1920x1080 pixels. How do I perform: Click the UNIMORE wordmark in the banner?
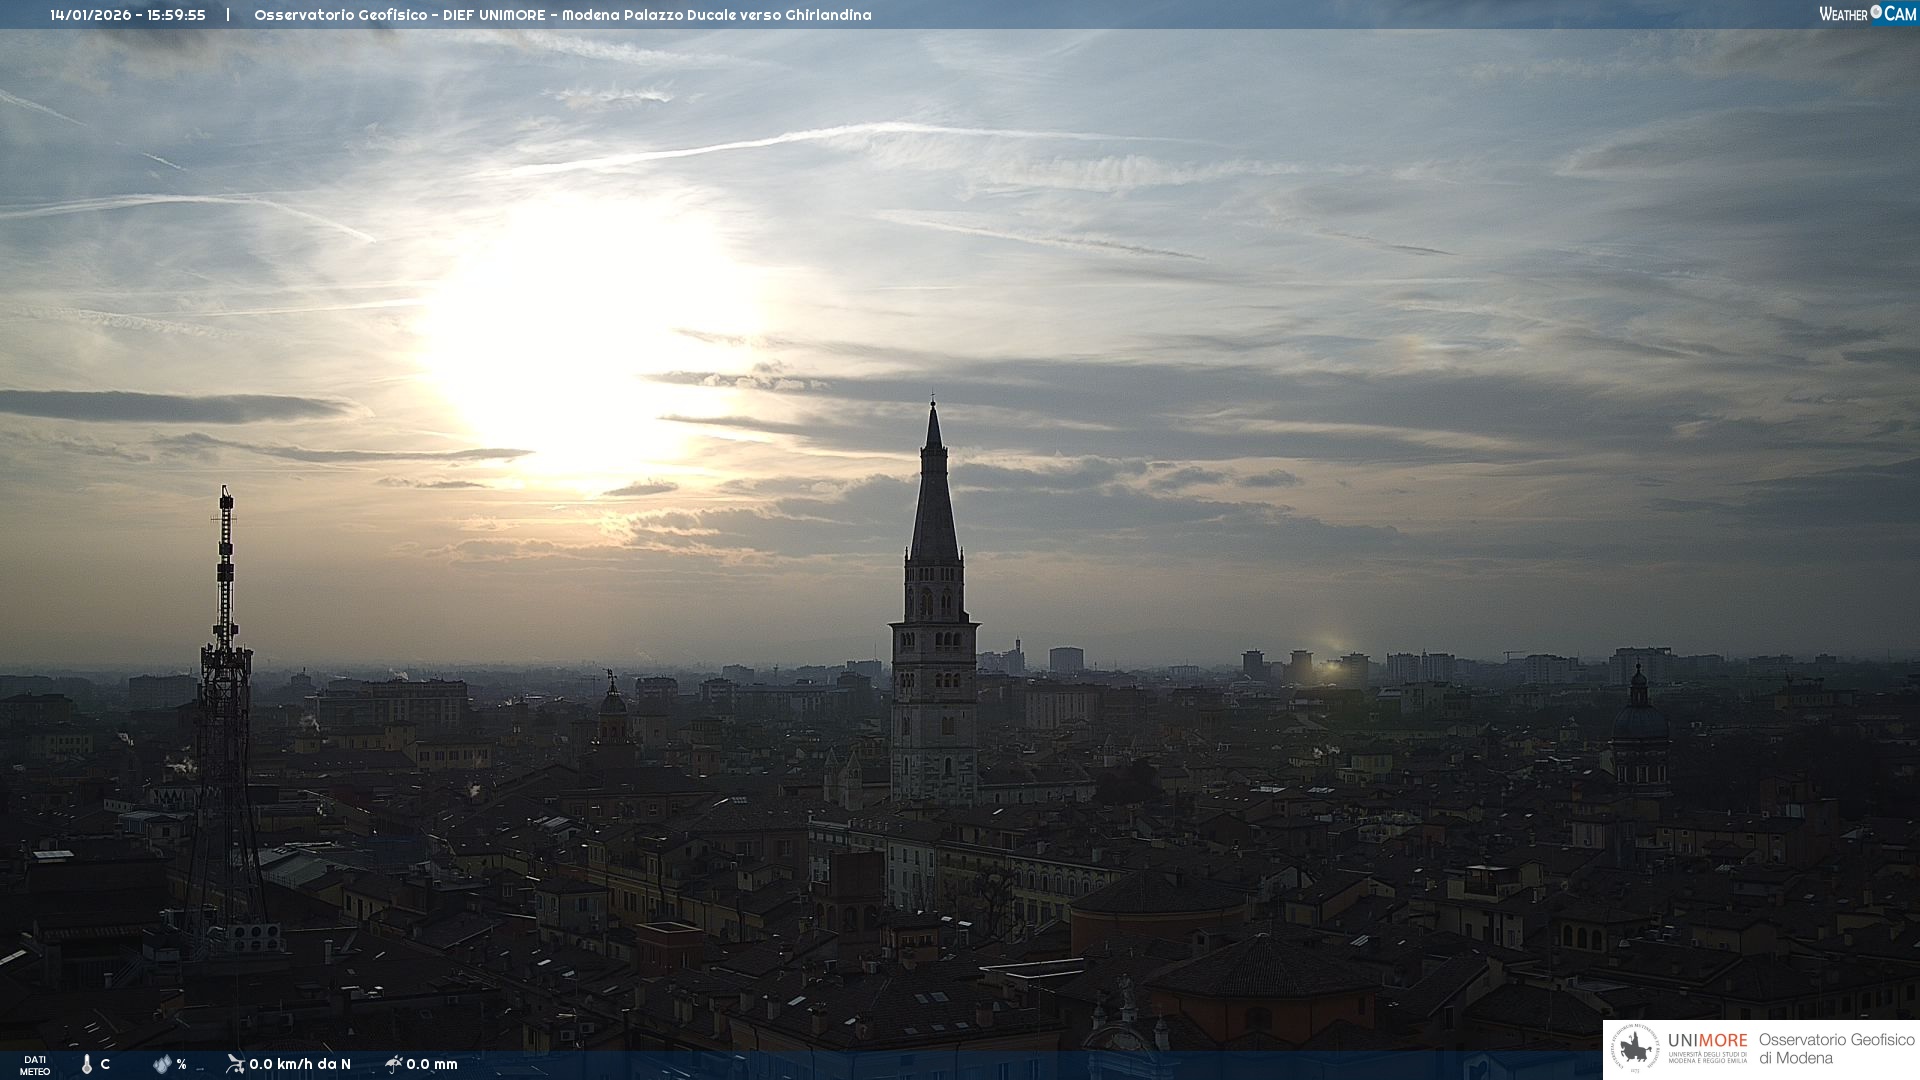coord(1707,1041)
